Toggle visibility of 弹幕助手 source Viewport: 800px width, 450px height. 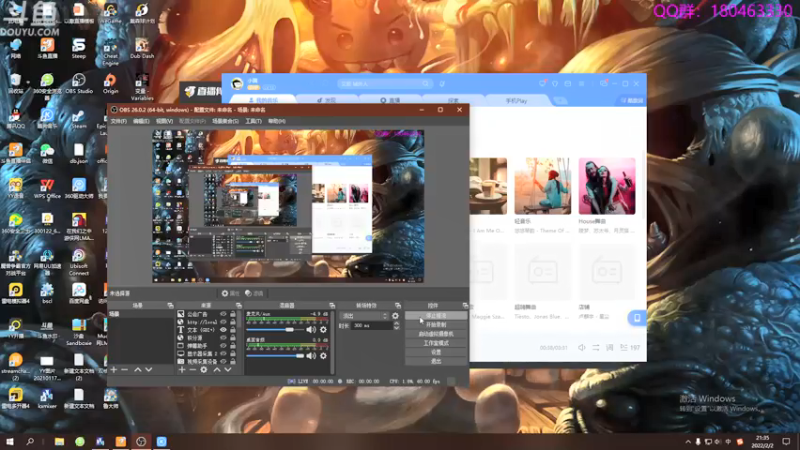223,345
